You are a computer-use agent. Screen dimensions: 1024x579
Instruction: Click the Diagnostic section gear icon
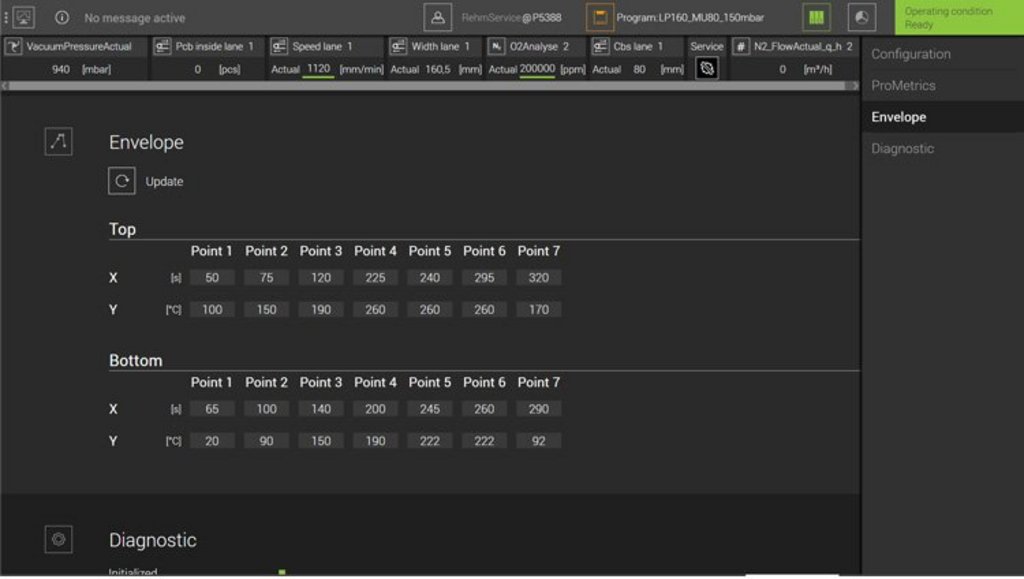pos(58,540)
